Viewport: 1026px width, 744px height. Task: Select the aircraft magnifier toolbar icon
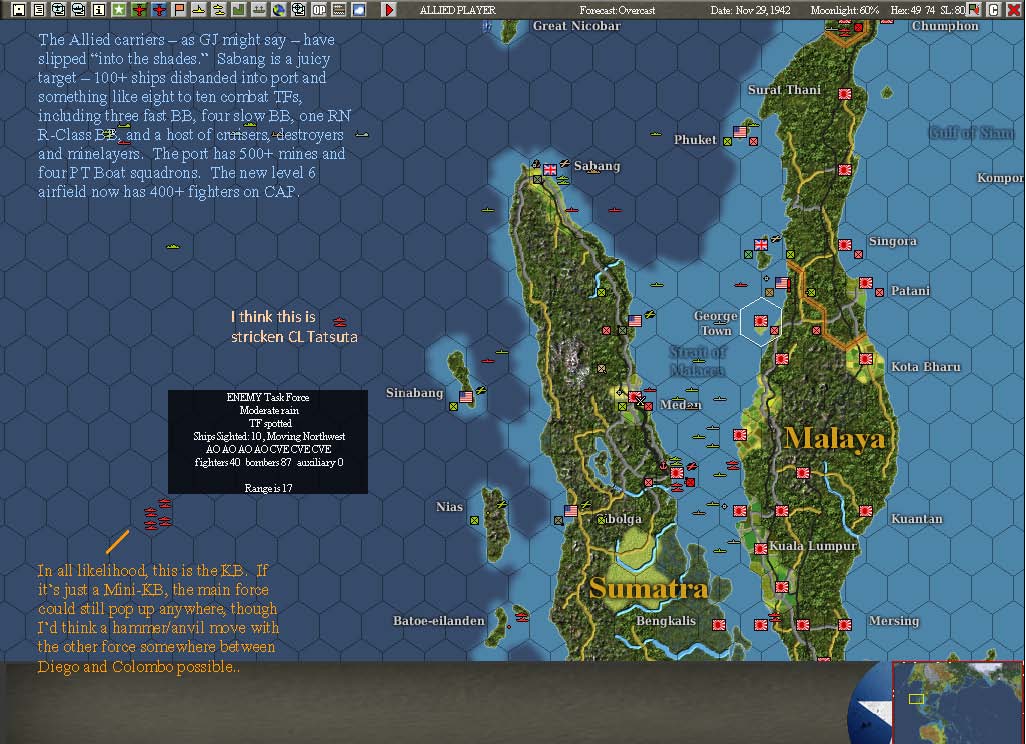tap(59, 9)
